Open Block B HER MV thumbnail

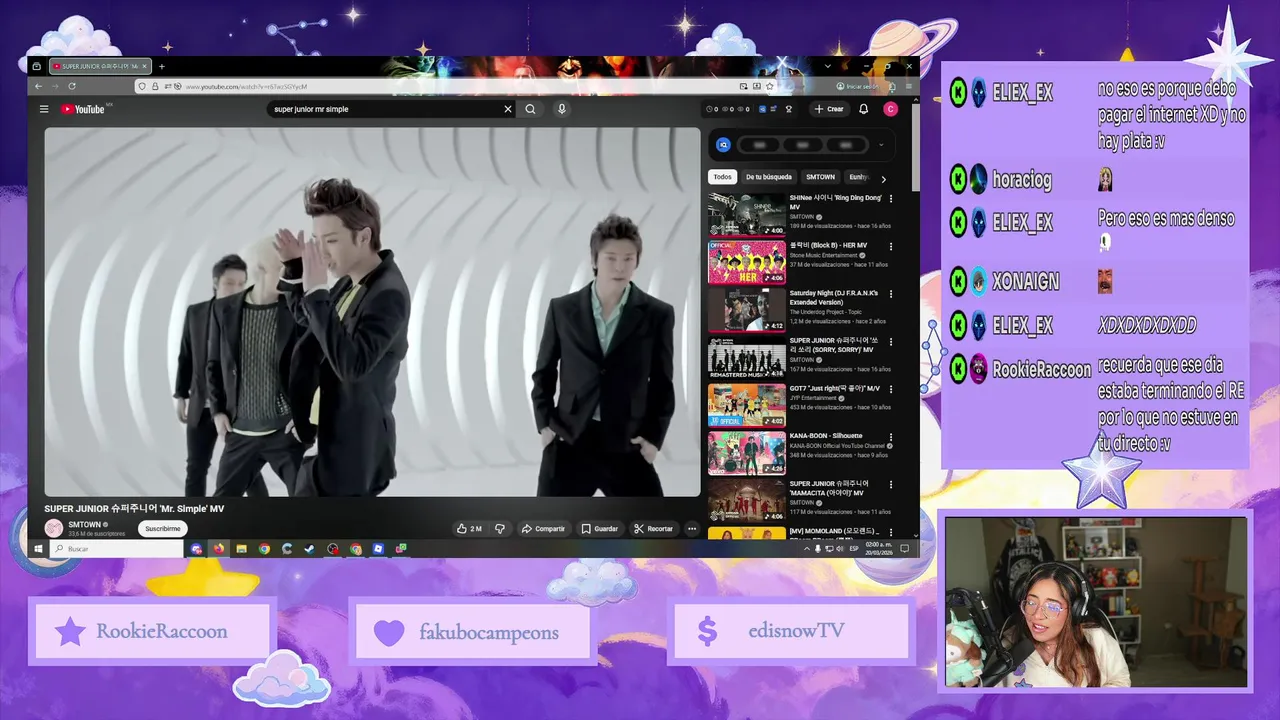tap(747, 262)
